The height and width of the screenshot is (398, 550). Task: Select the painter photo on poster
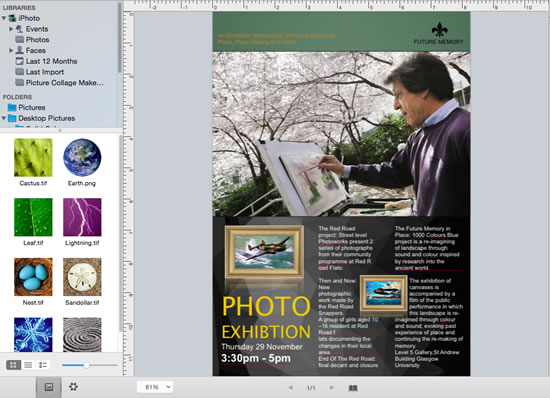(x=341, y=134)
